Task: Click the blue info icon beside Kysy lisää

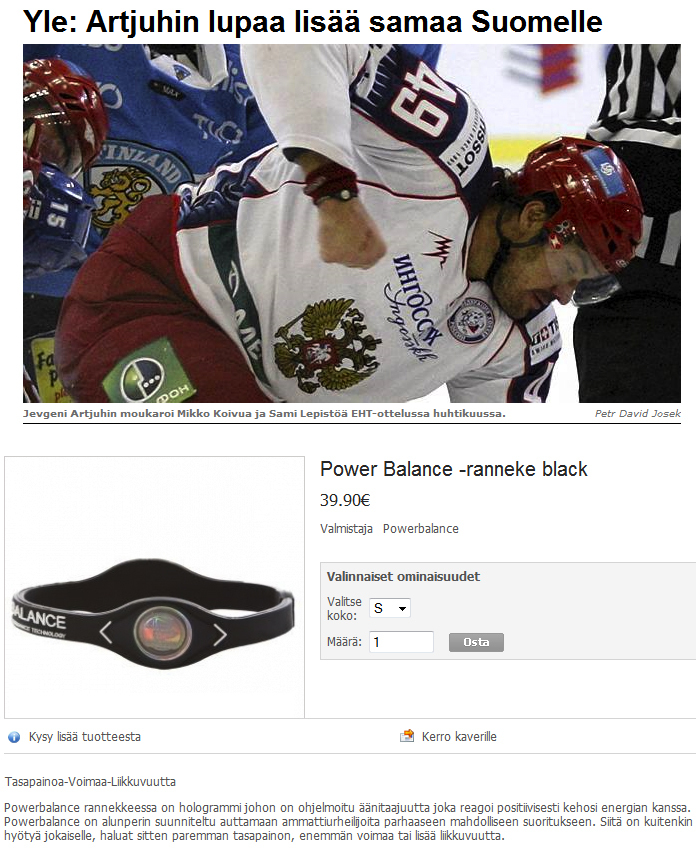Action: pos(14,737)
